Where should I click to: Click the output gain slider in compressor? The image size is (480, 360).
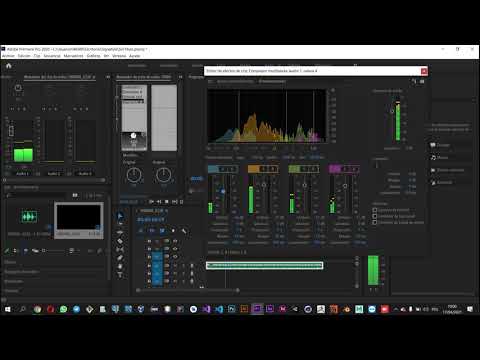(392, 111)
